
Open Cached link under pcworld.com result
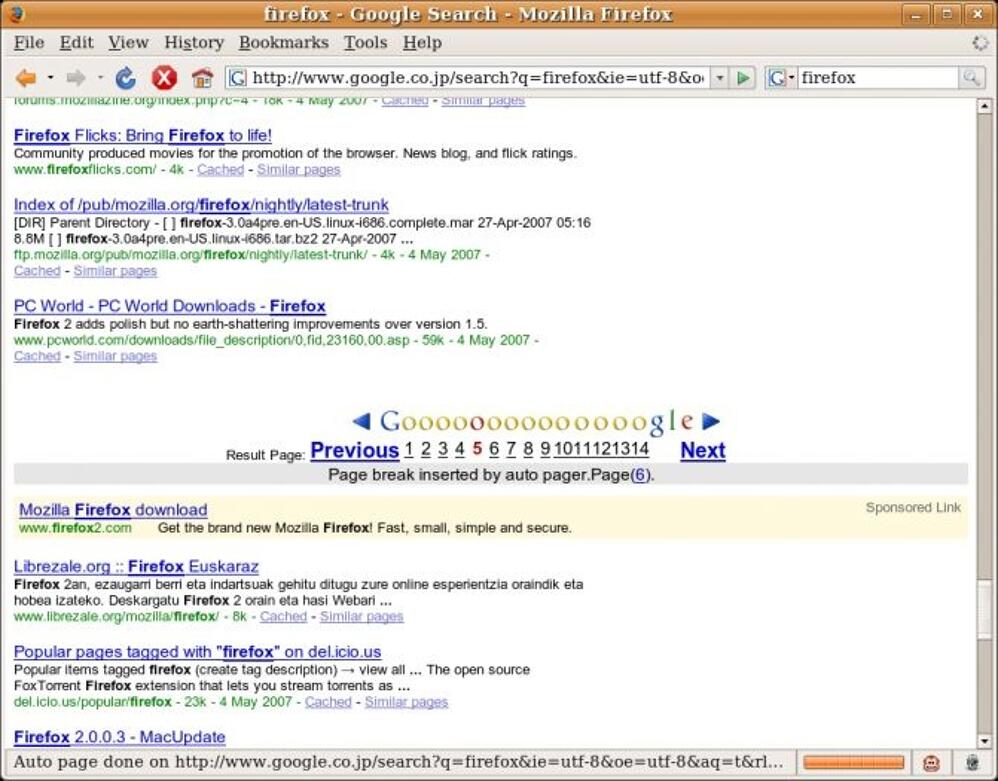point(37,356)
